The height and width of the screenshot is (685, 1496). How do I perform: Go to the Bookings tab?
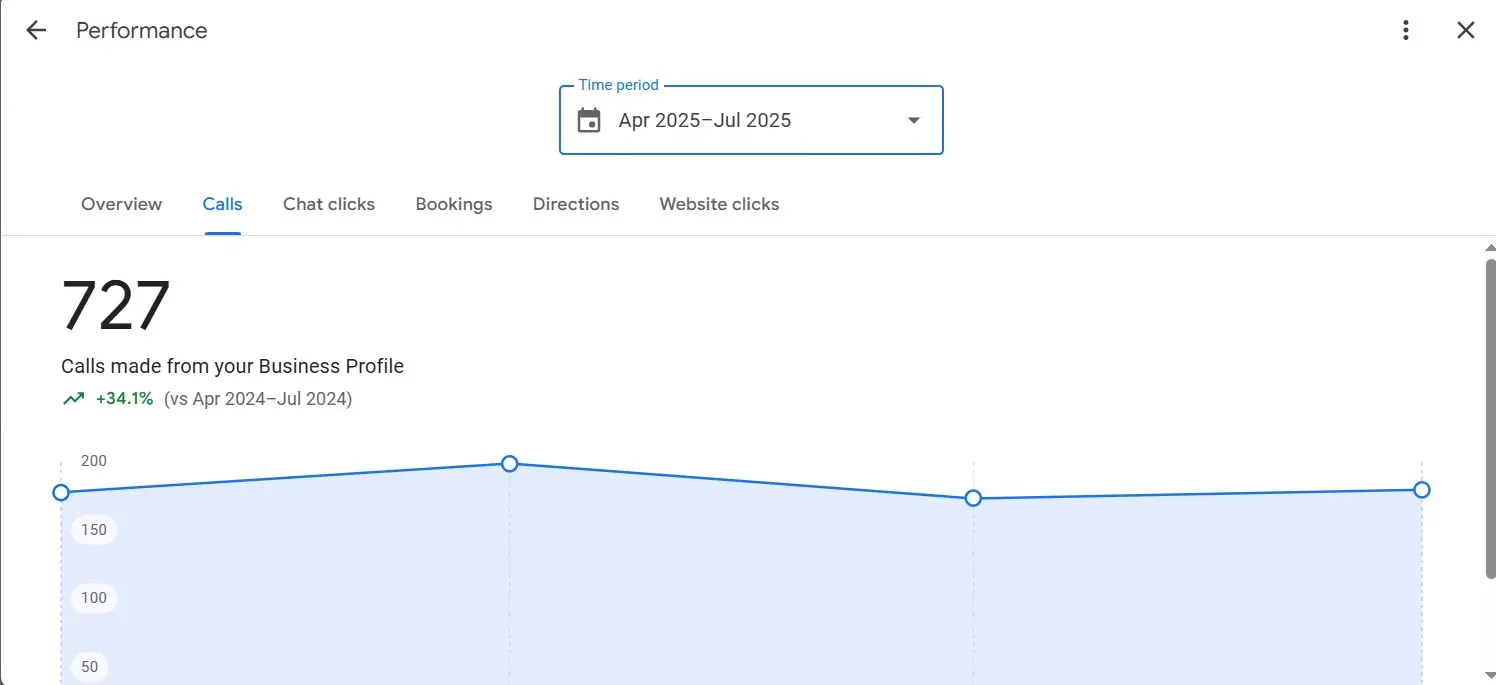click(454, 204)
